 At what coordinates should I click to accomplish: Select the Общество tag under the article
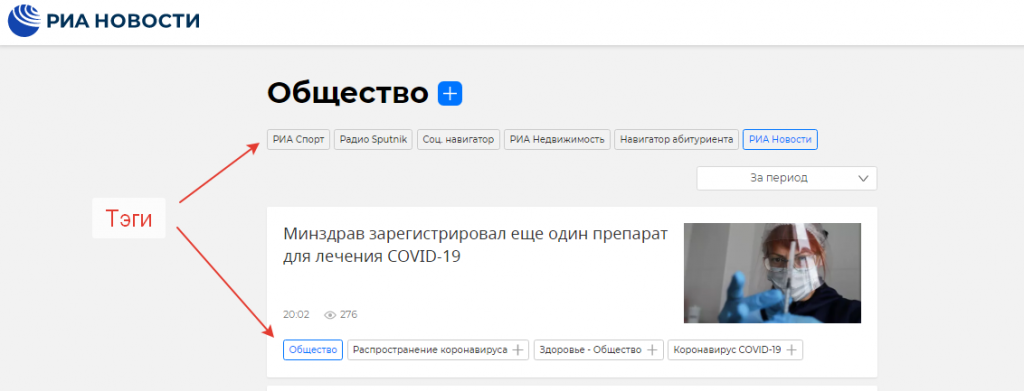313,350
